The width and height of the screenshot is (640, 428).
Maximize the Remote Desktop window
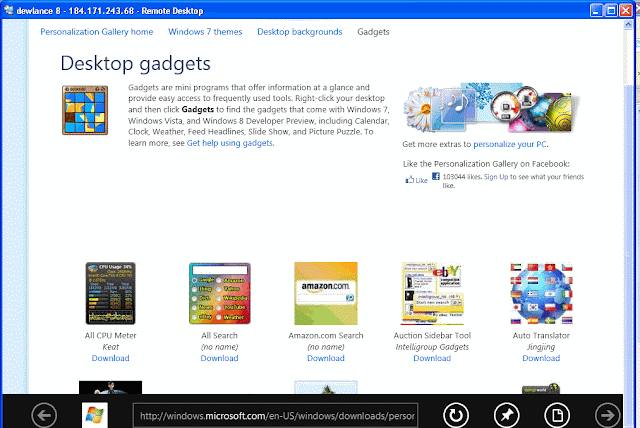pyautogui.click(x=611, y=10)
